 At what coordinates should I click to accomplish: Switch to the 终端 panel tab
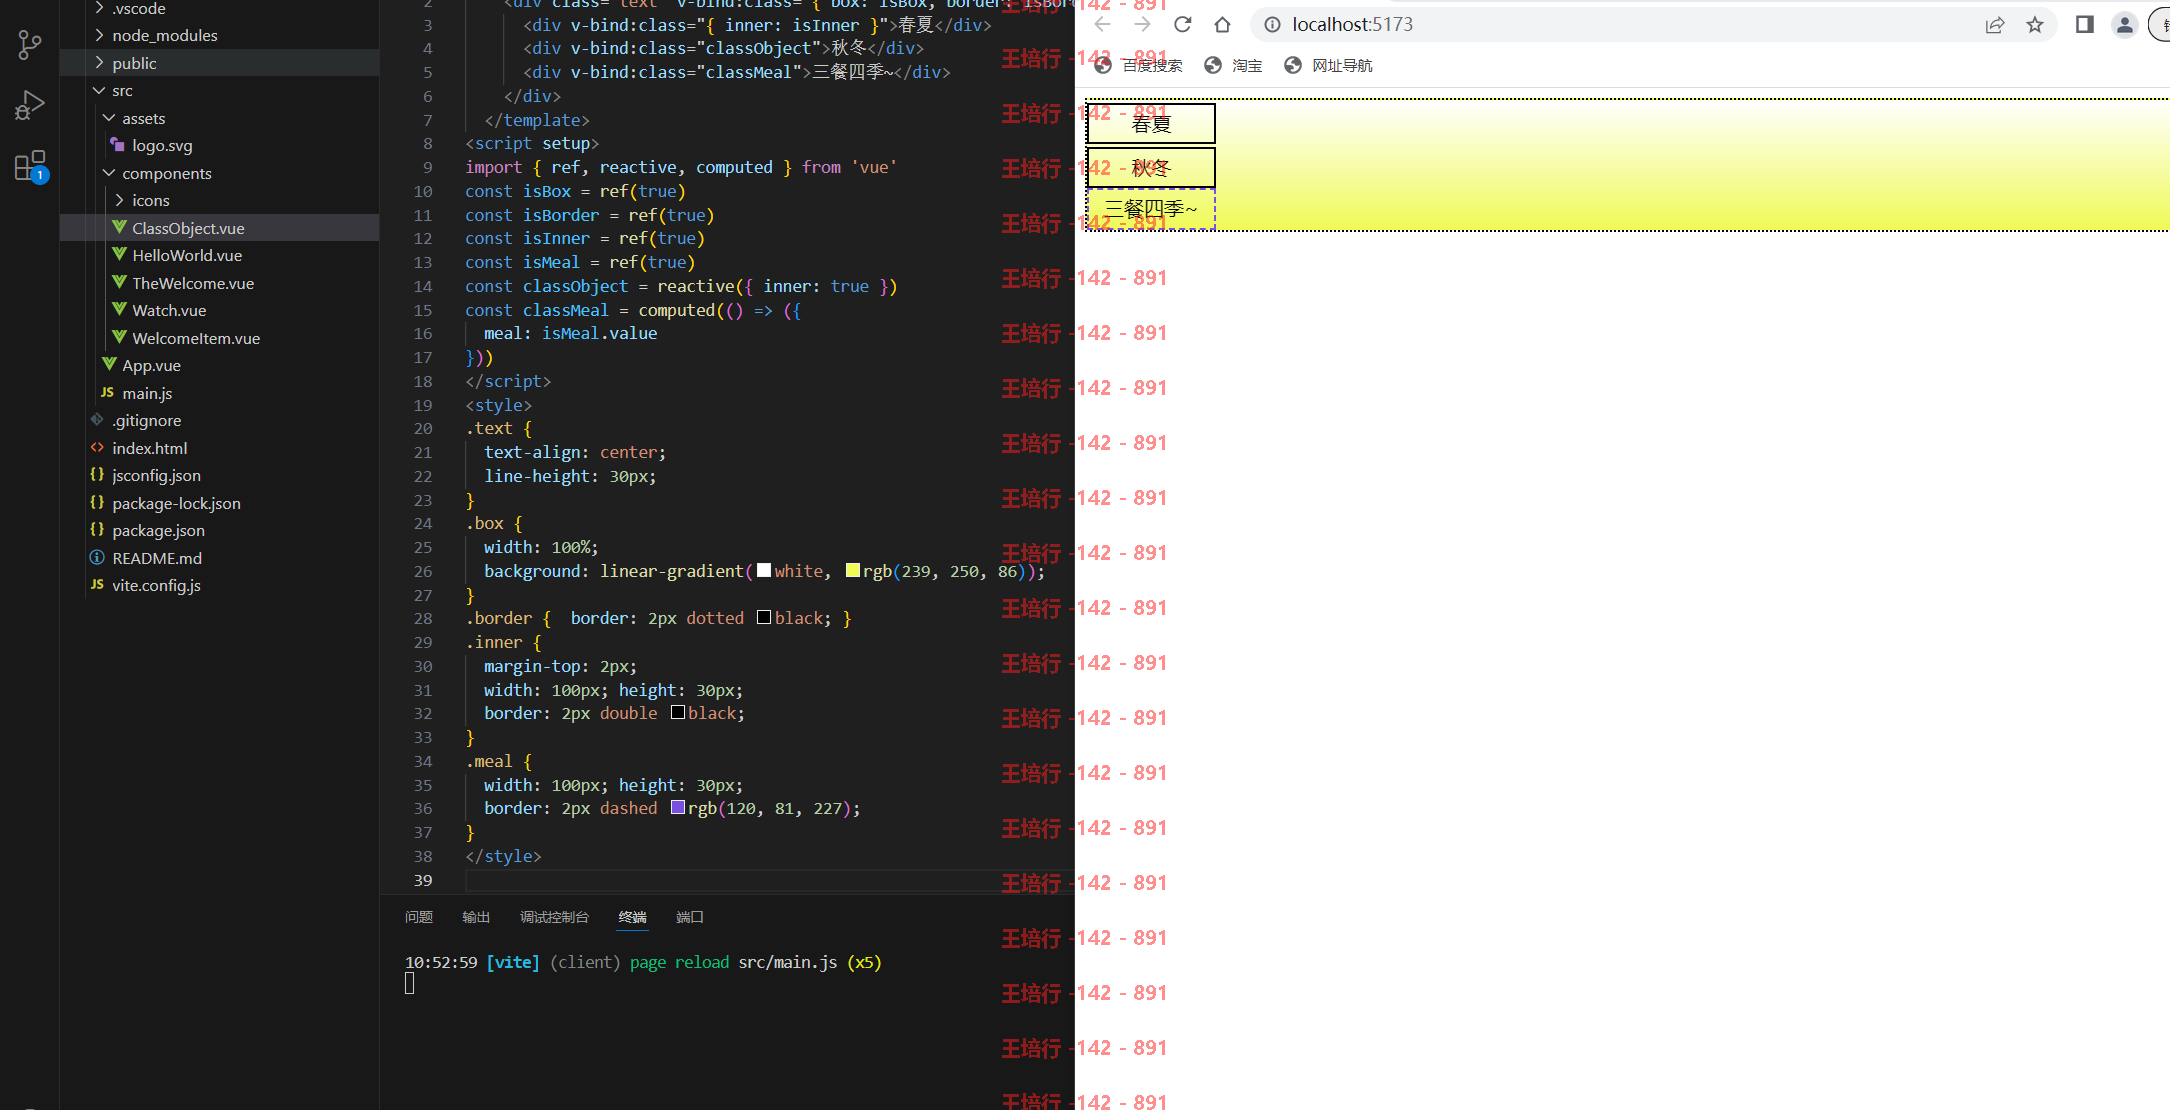(633, 917)
